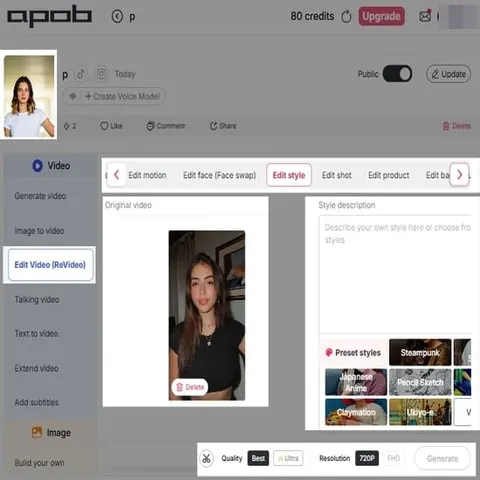Switch to the Edit motion tab
This screenshot has height=480, width=480.
click(x=147, y=175)
